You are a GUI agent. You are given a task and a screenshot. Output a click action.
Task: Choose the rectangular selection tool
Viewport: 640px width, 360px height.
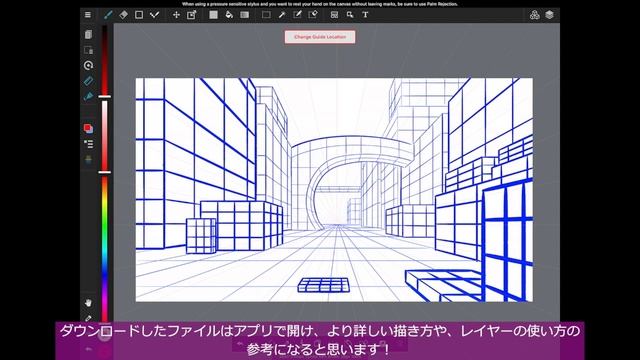pos(266,15)
